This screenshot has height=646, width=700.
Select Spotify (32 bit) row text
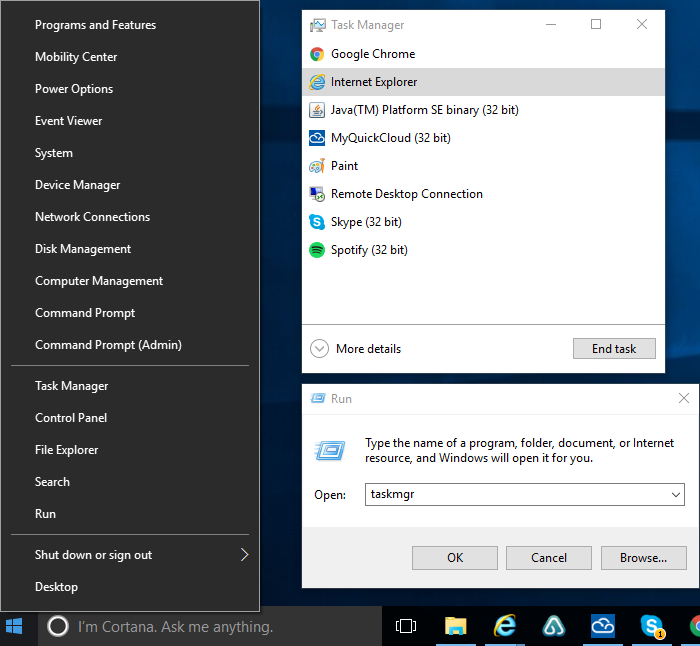click(369, 250)
